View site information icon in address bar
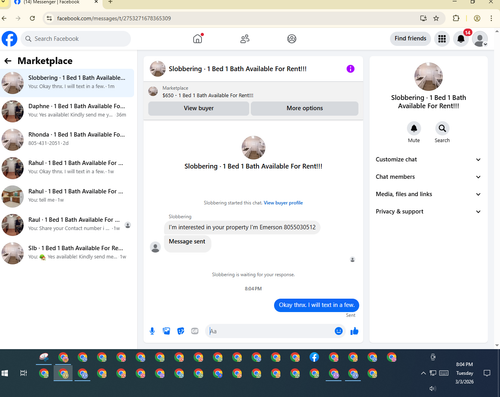 pyautogui.click(x=49, y=18)
